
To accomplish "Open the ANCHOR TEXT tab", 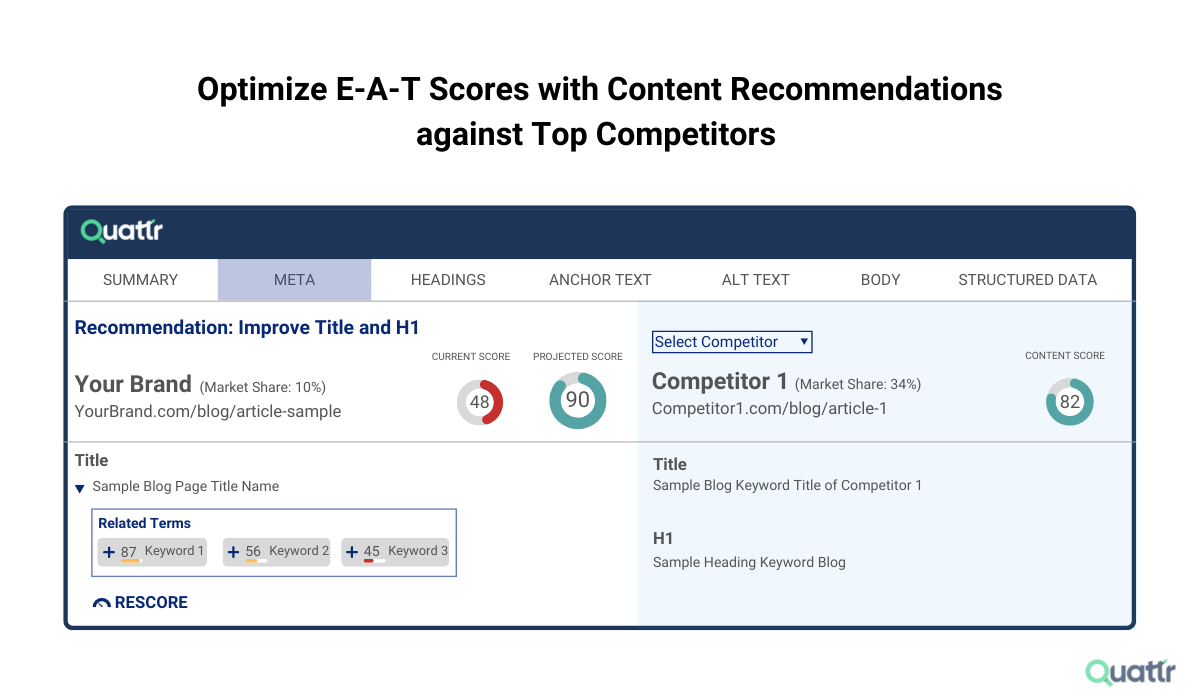I will click(600, 280).
